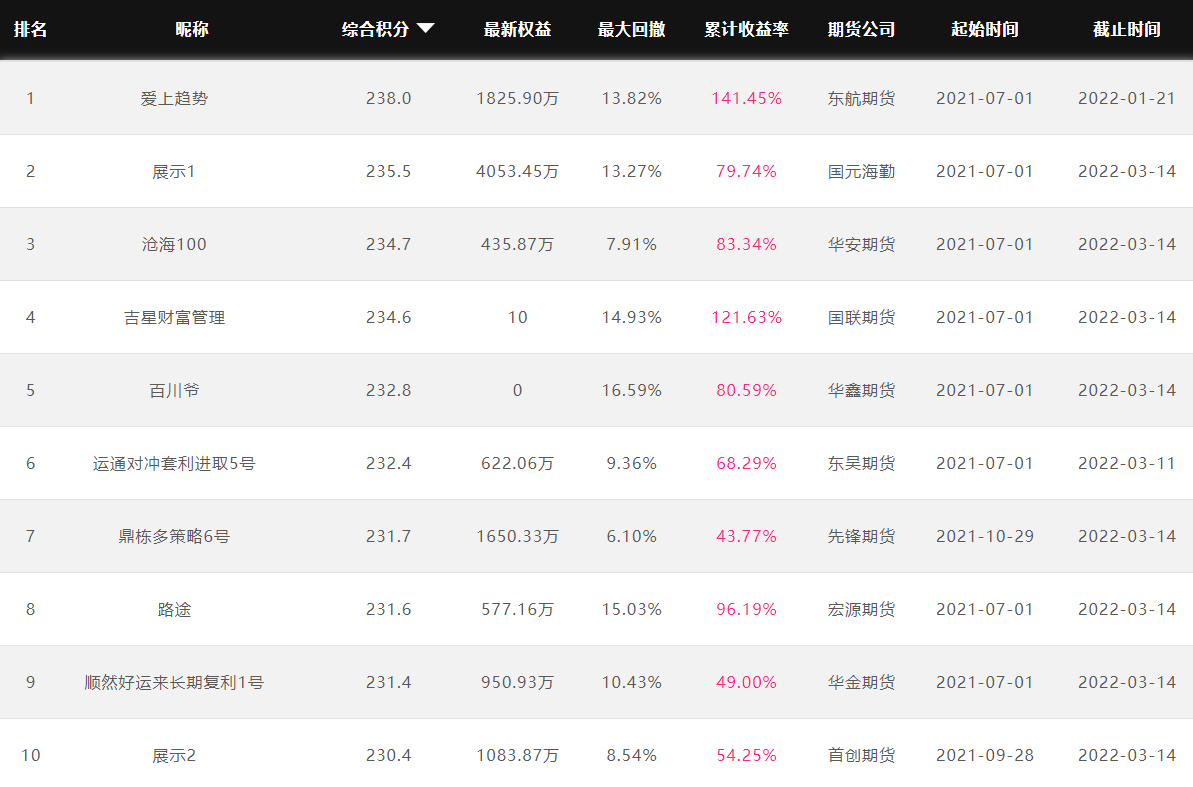Image resolution: width=1193 pixels, height=787 pixels.
Task: Select the 展示2 nickname
Action: 174,756
